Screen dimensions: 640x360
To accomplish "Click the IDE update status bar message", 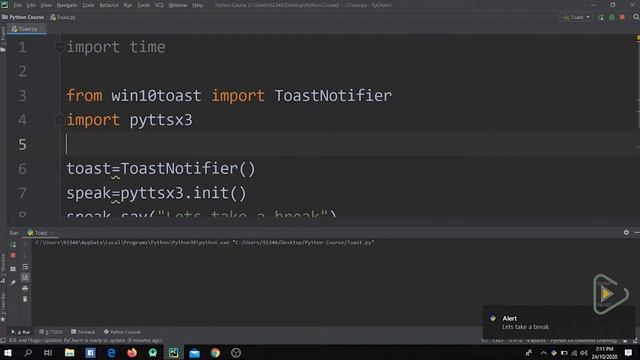I will tap(85, 340).
